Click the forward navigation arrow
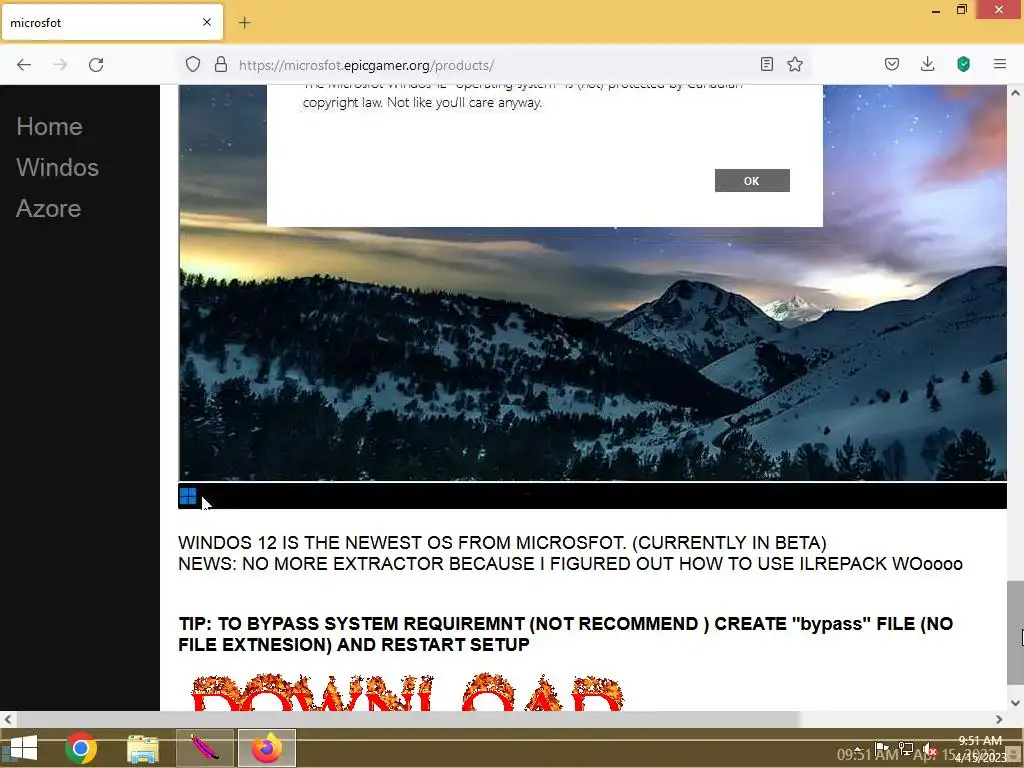 (x=60, y=65)
